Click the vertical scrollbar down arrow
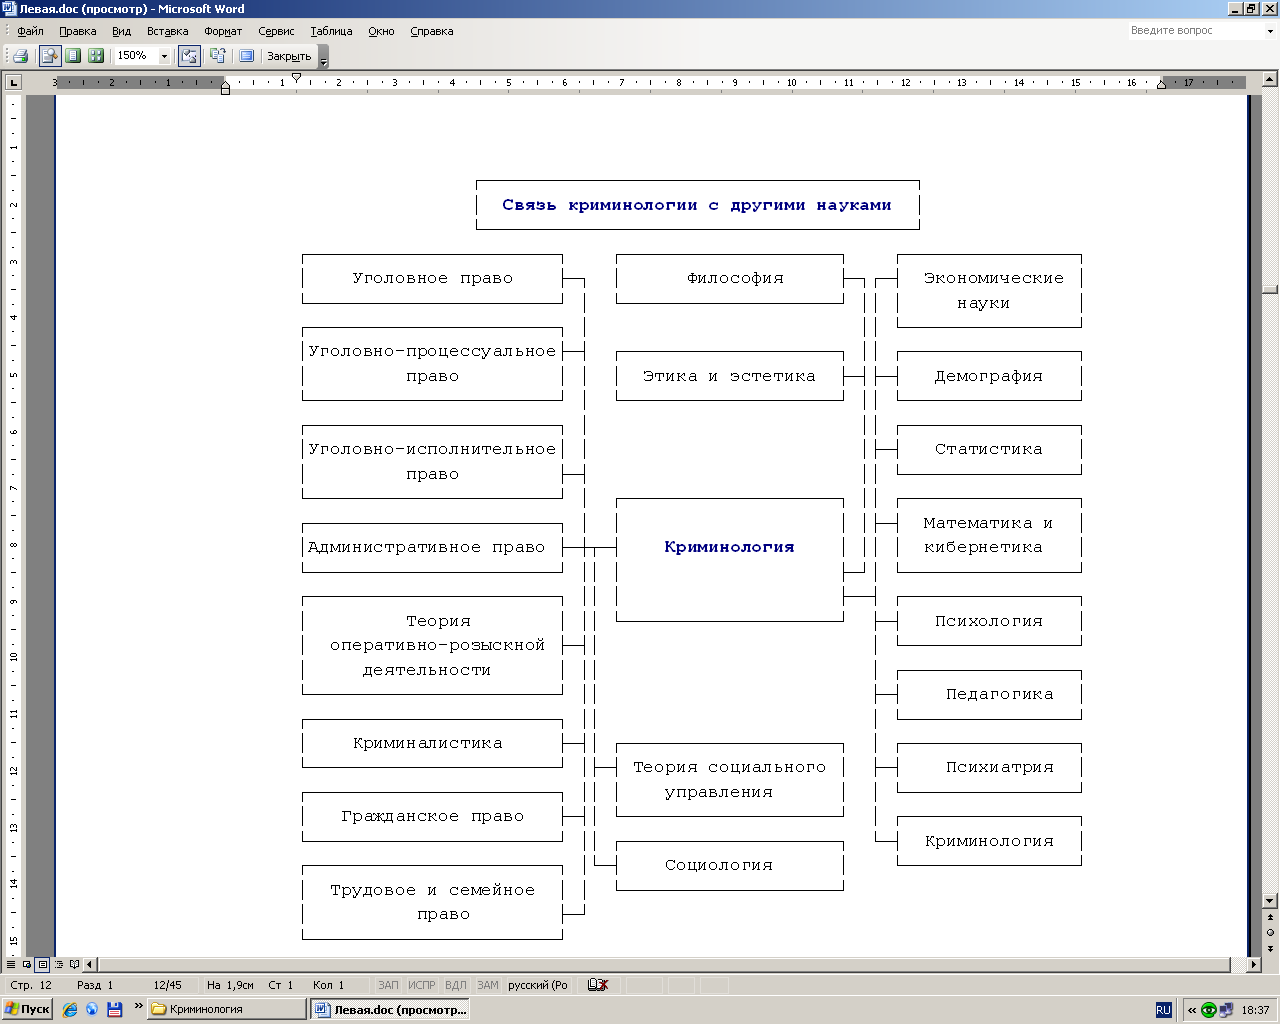 point(1270,901)
